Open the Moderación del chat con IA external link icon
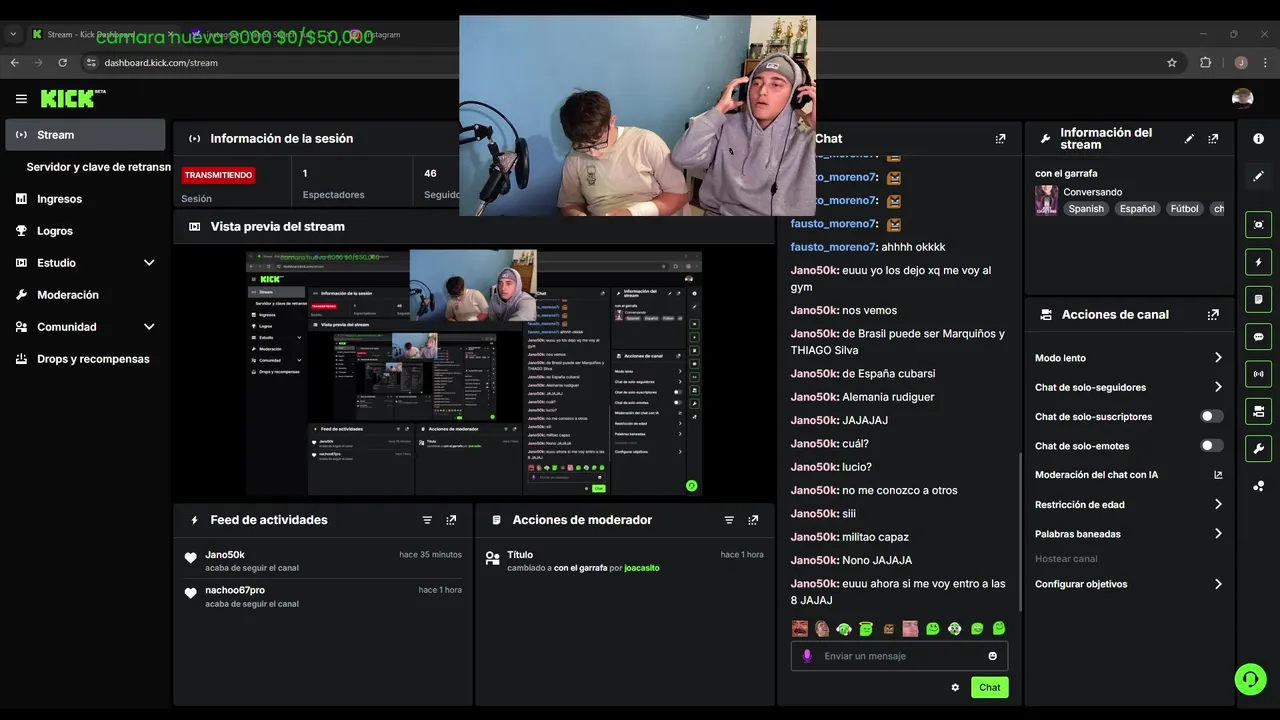The width and height of the screenshot is (1280, 720). [1218, 475]
